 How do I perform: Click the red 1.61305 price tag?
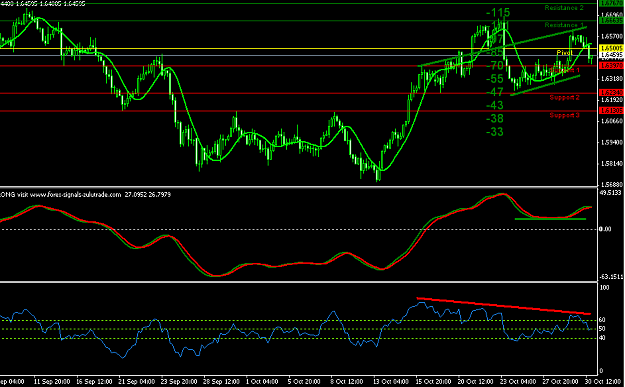click(611, 110)
